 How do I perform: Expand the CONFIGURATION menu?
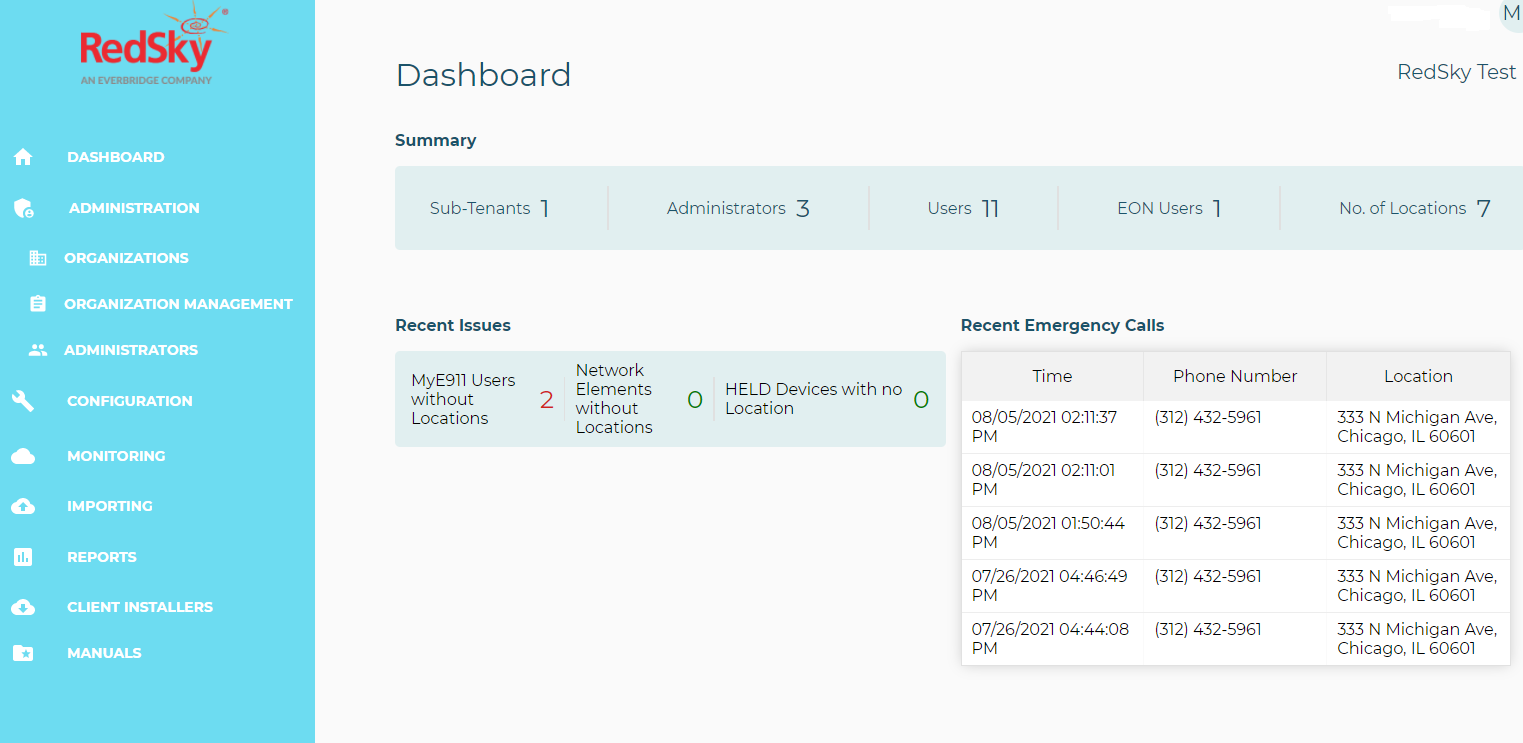click(130, 401)
